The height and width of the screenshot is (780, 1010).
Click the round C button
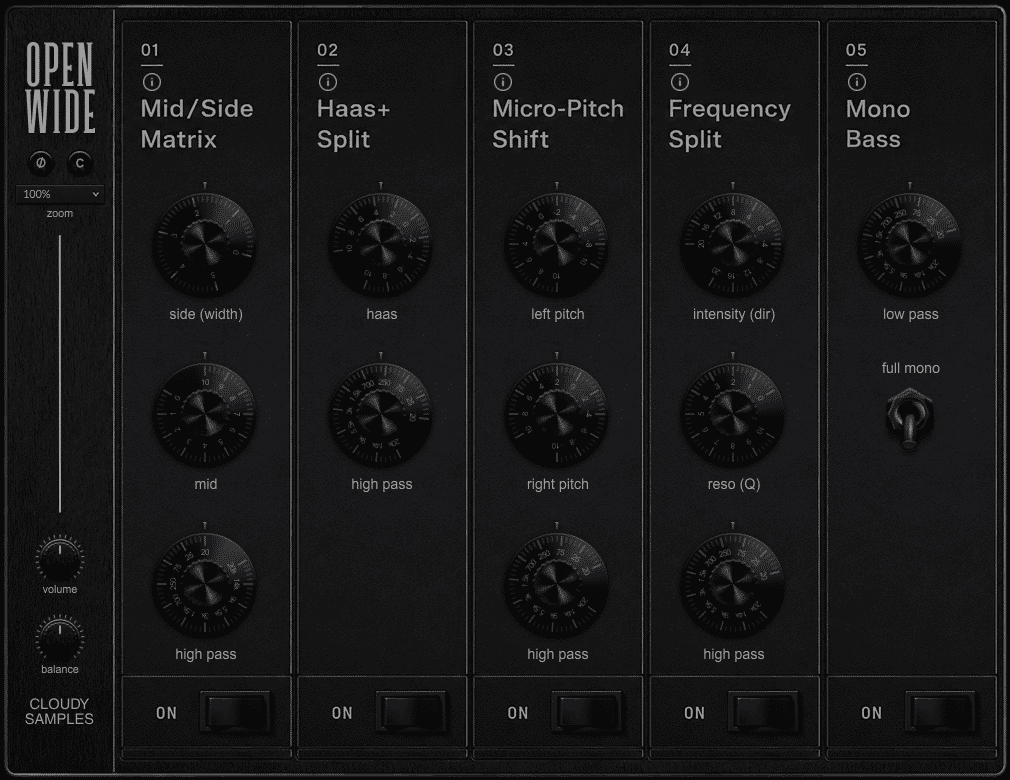tap(80, 163)
